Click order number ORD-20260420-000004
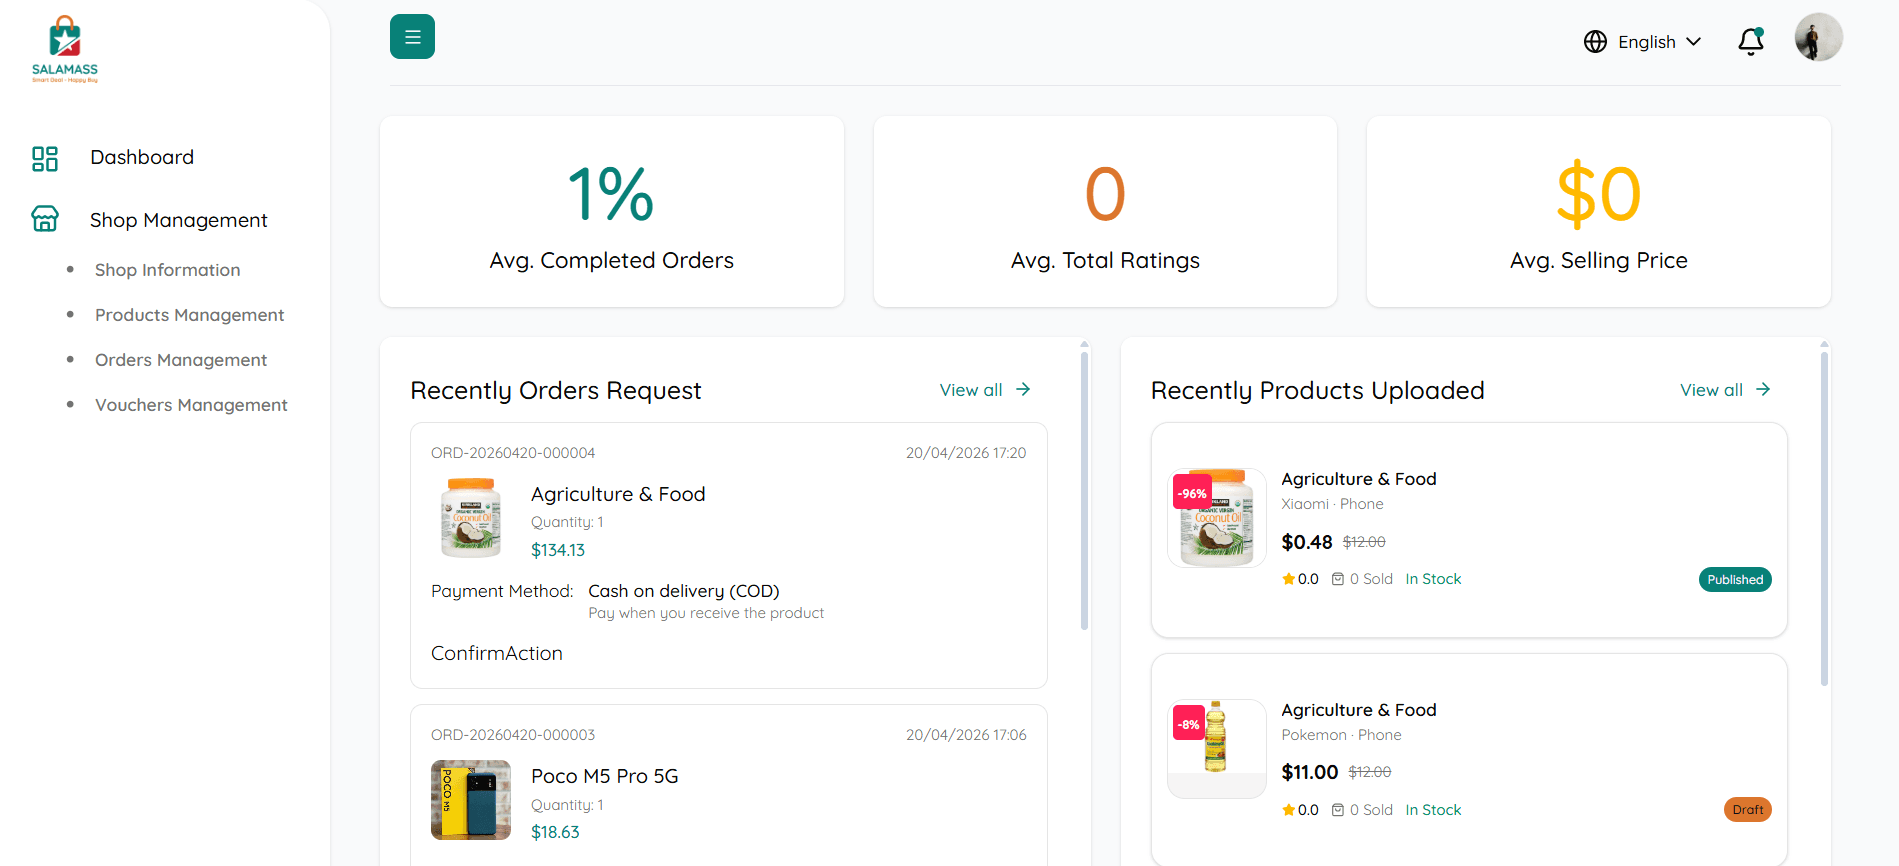1899x866 pixels. [x=513, y=453]
